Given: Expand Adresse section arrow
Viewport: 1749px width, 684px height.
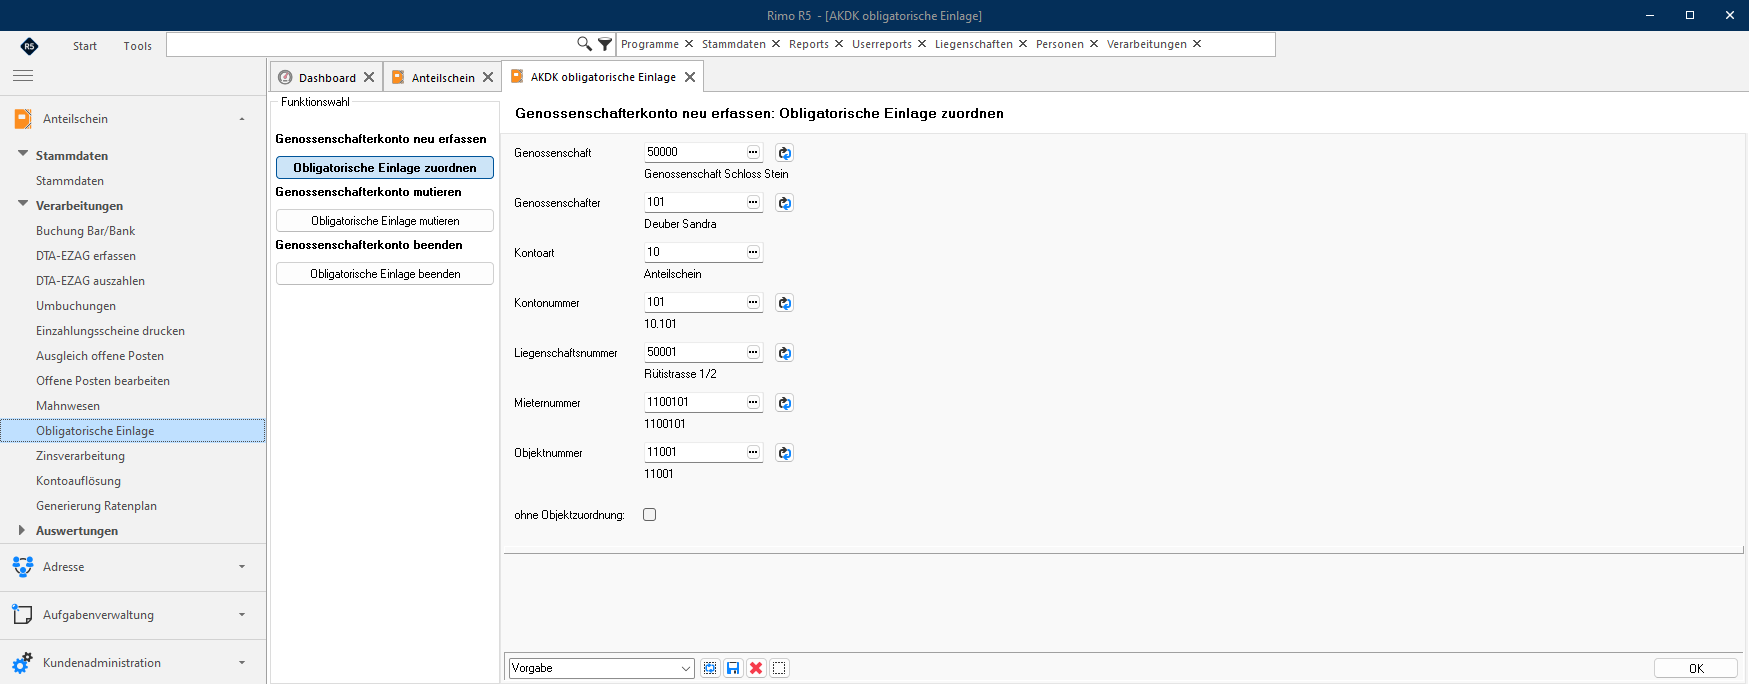Looking at the screenshot, I should (242, 567).
